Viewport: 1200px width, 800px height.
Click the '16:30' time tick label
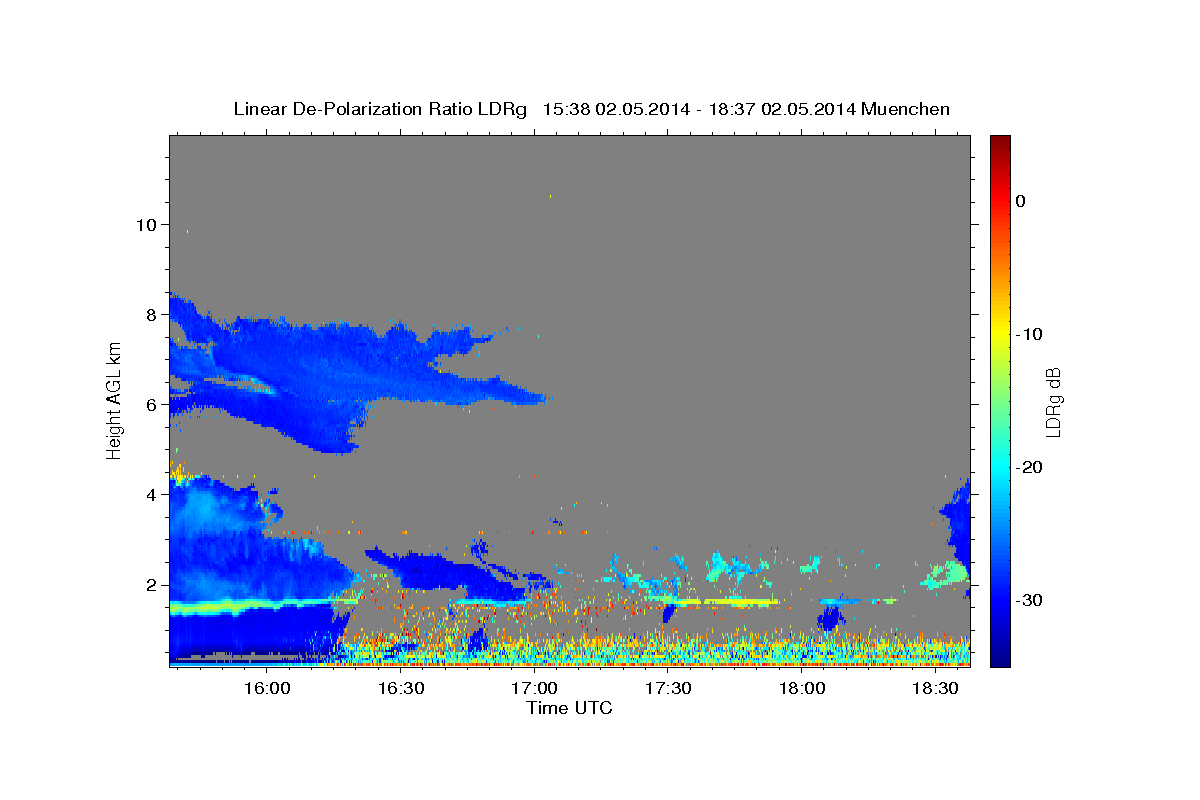tap(401, 689)
